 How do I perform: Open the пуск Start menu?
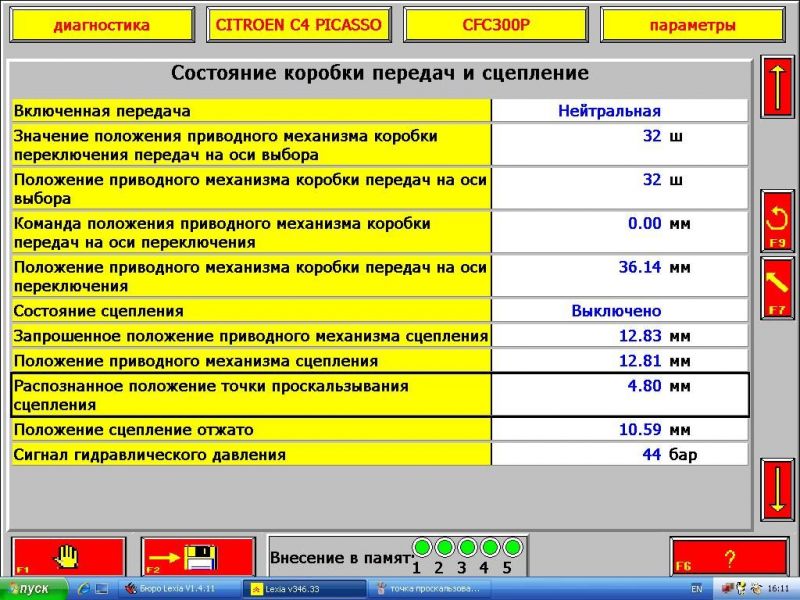pos(32,589)
